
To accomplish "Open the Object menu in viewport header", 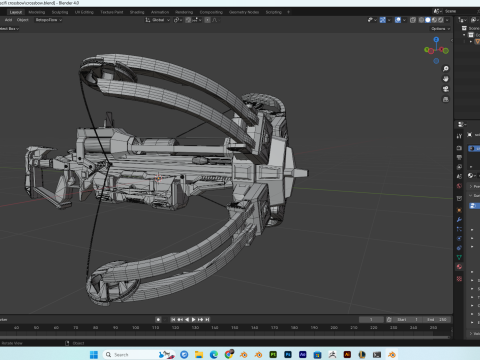I will (23, 20).
